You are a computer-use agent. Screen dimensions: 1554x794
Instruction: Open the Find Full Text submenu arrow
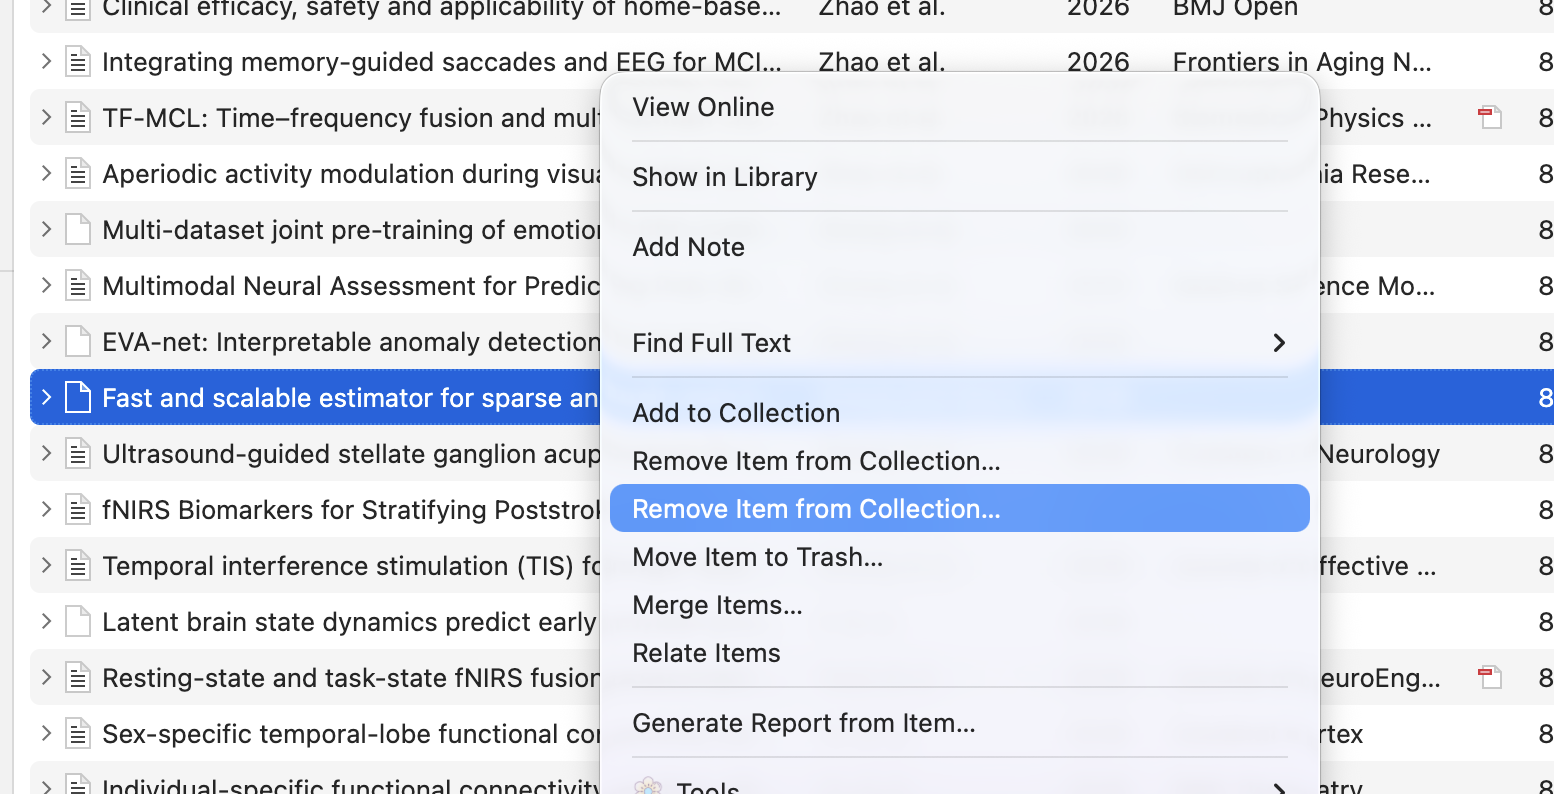pos(1279,343)
